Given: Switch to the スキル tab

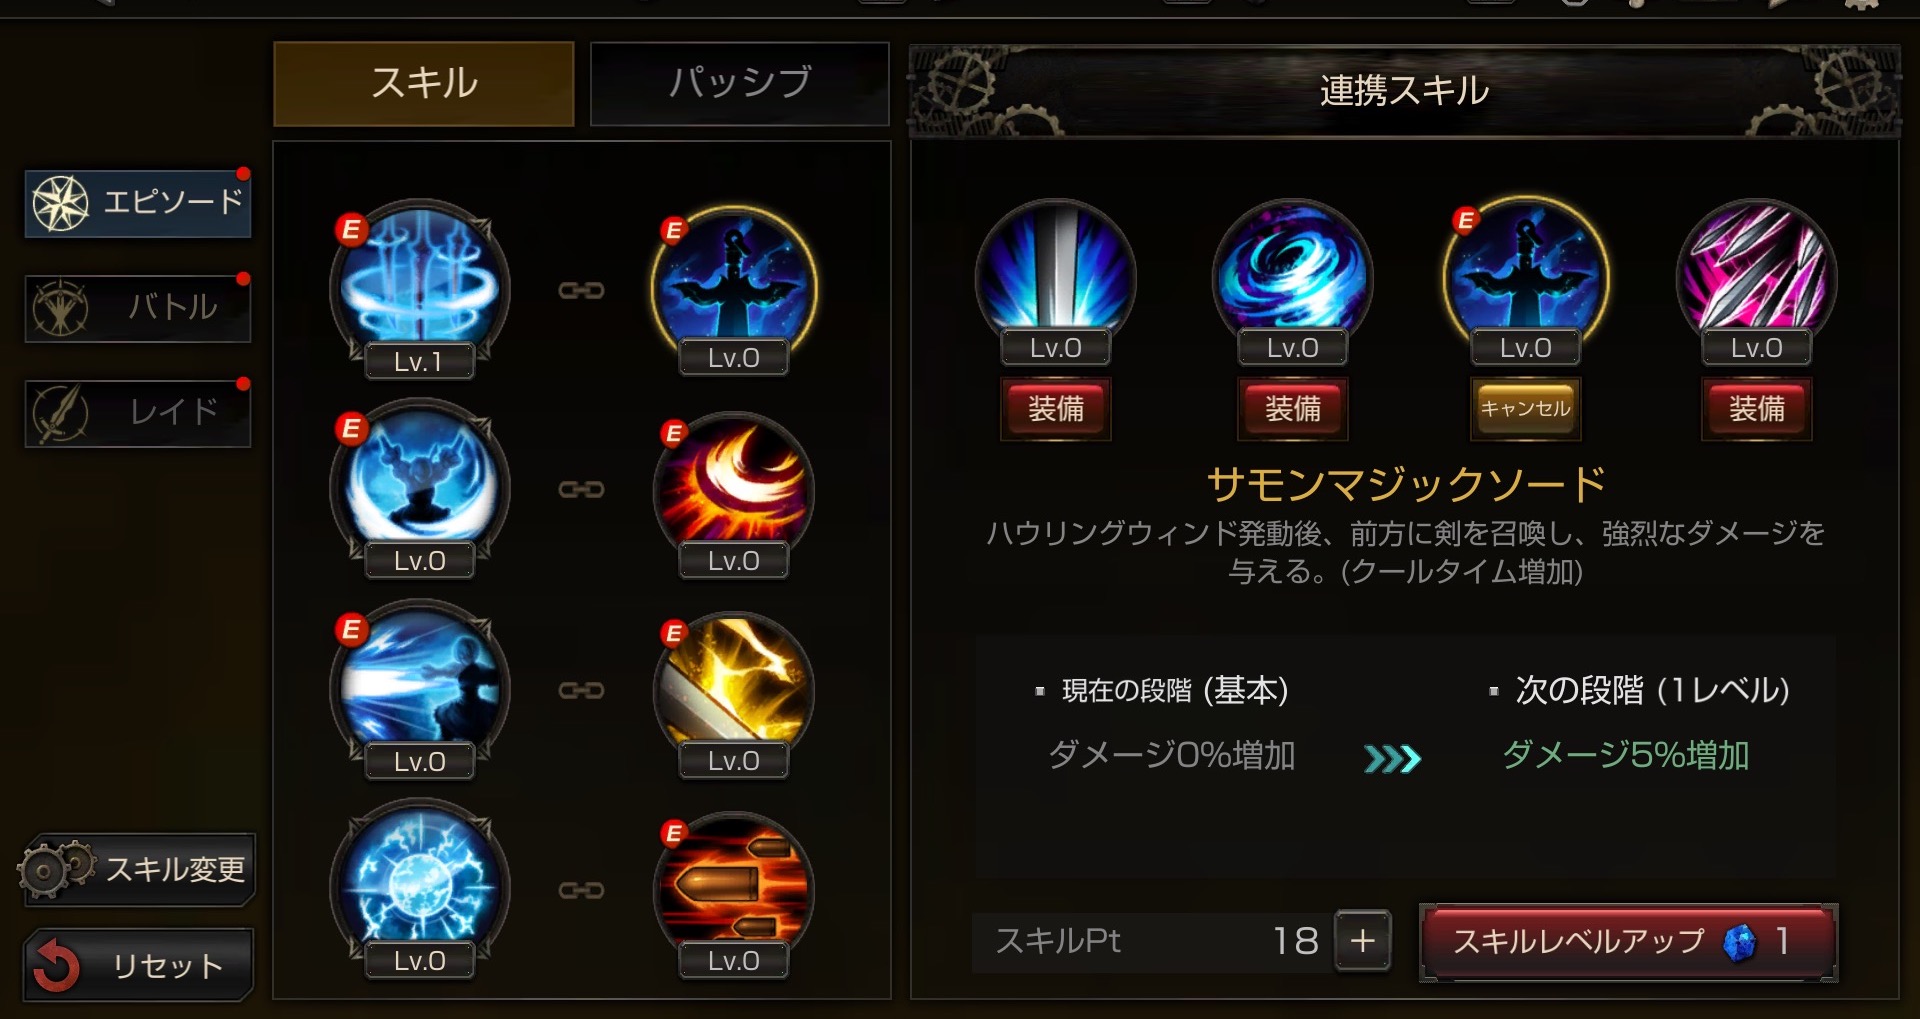Looking at the screenshot, I should pos(424,83).
